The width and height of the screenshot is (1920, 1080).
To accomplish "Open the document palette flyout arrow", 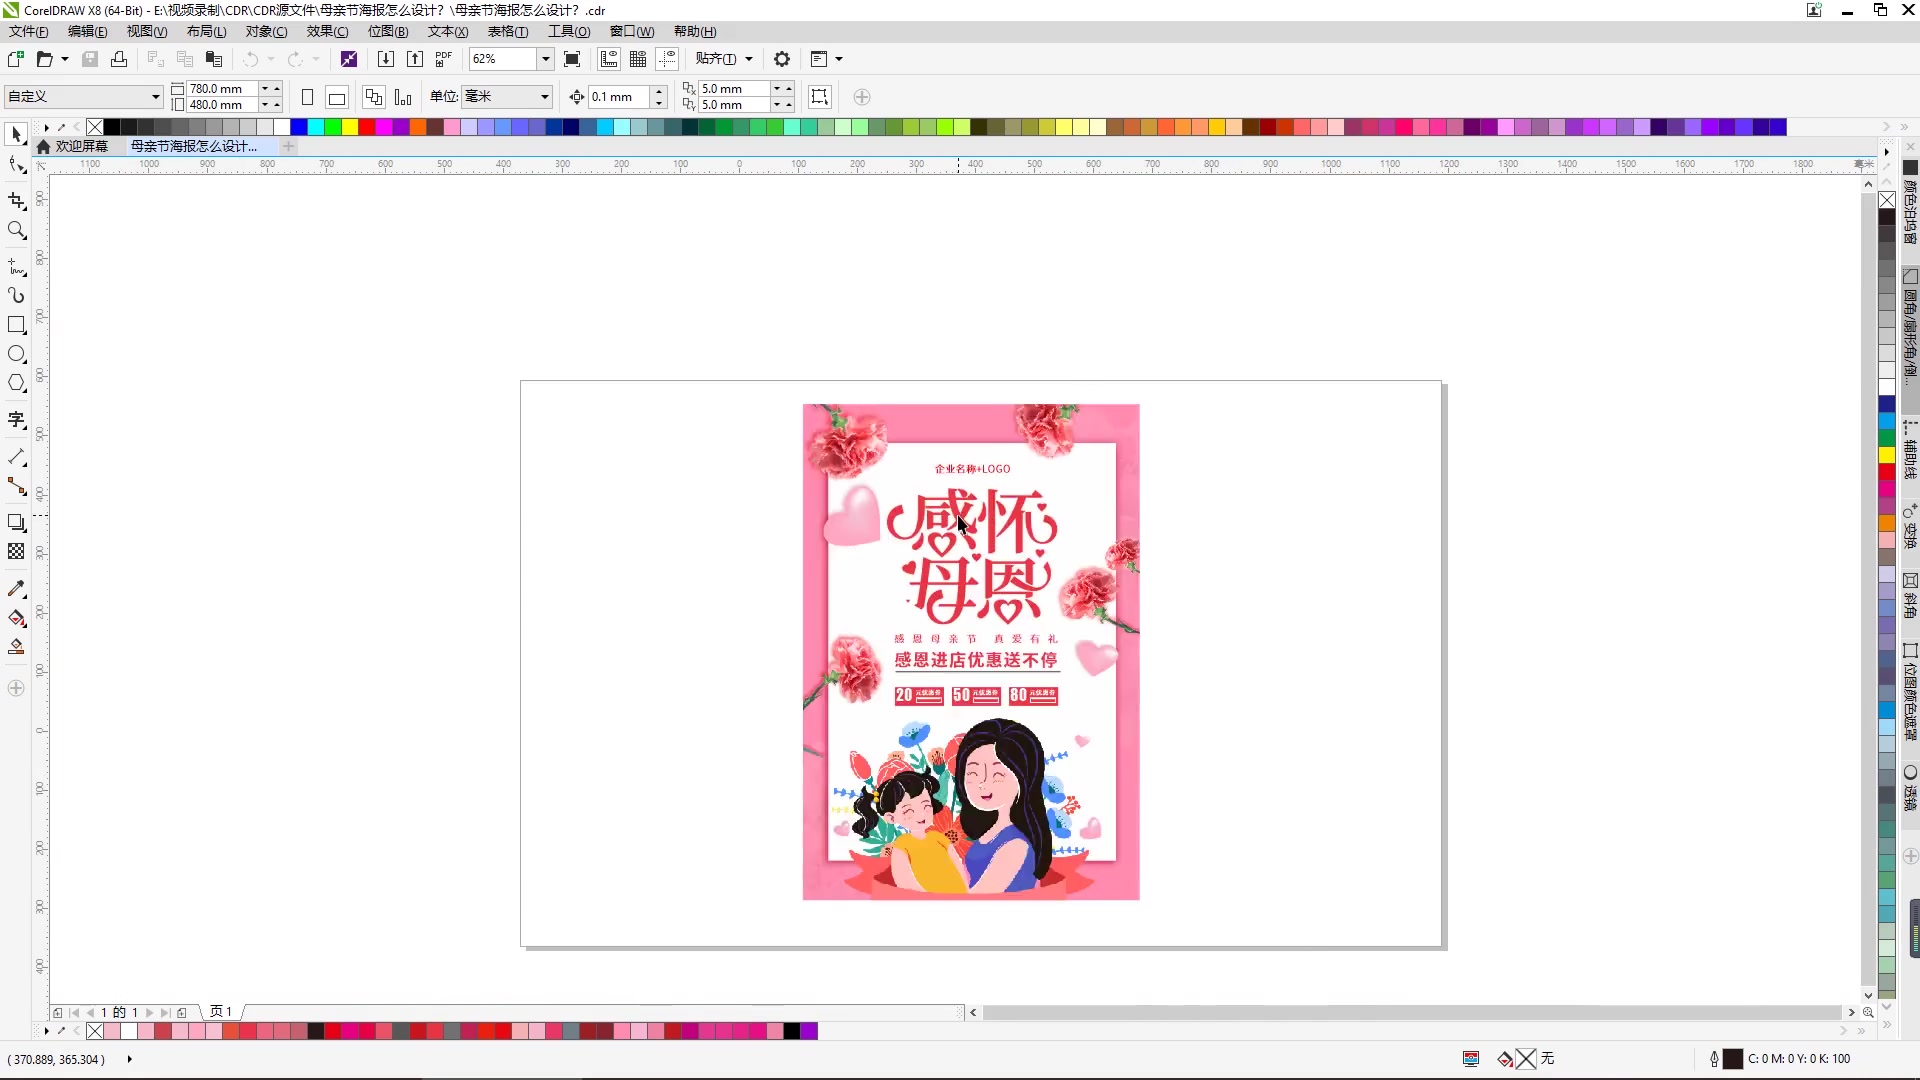I will [46, 1031].
